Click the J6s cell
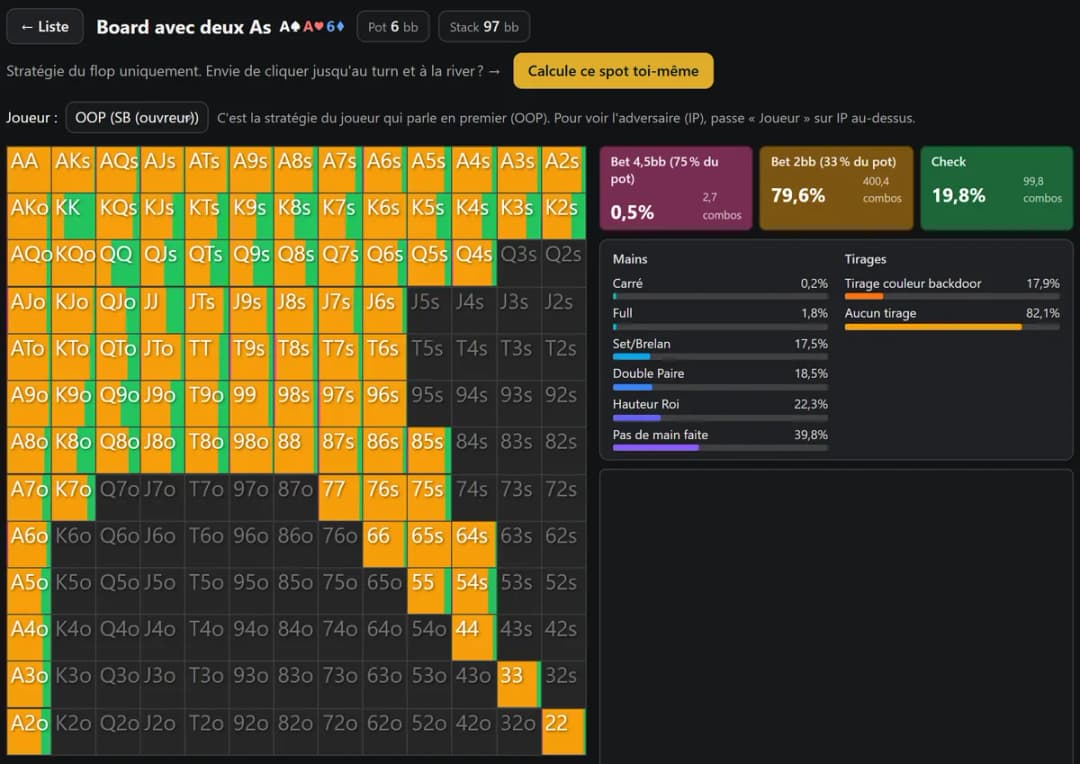Viewport: 1080px width, 764px height. click(384, 310)
